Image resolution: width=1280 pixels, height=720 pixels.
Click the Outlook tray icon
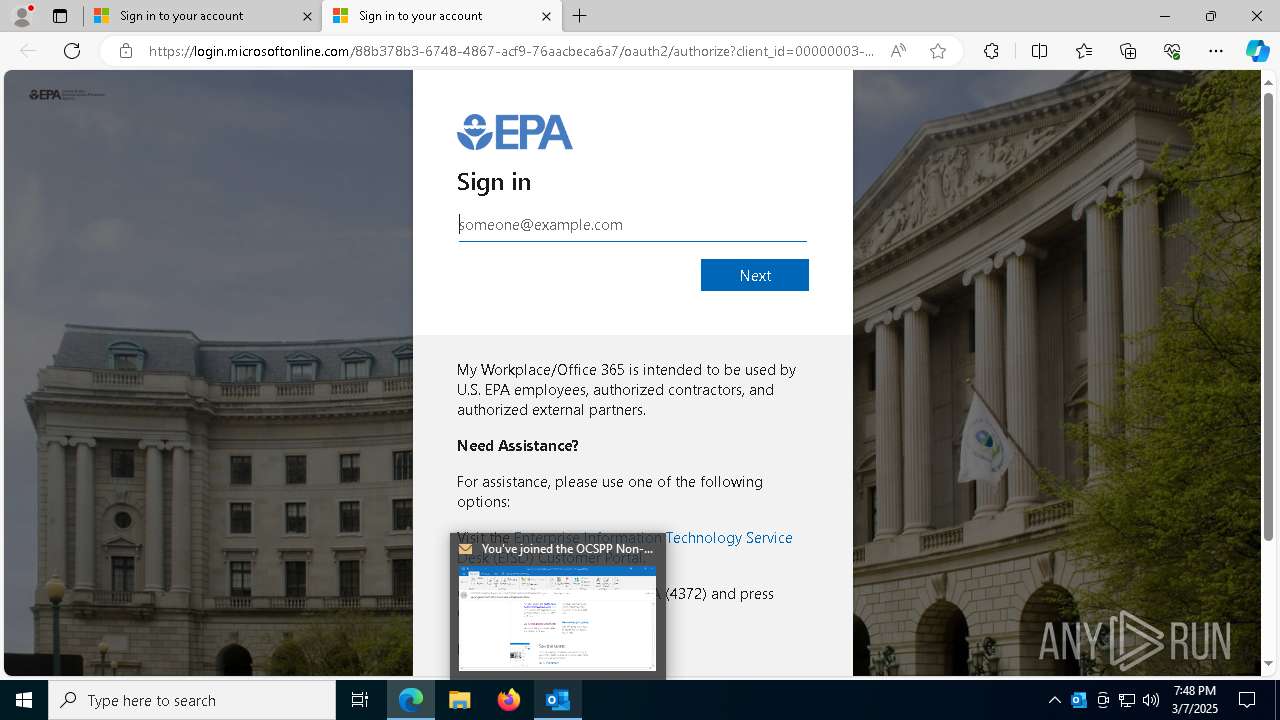tap(1079, 700)
